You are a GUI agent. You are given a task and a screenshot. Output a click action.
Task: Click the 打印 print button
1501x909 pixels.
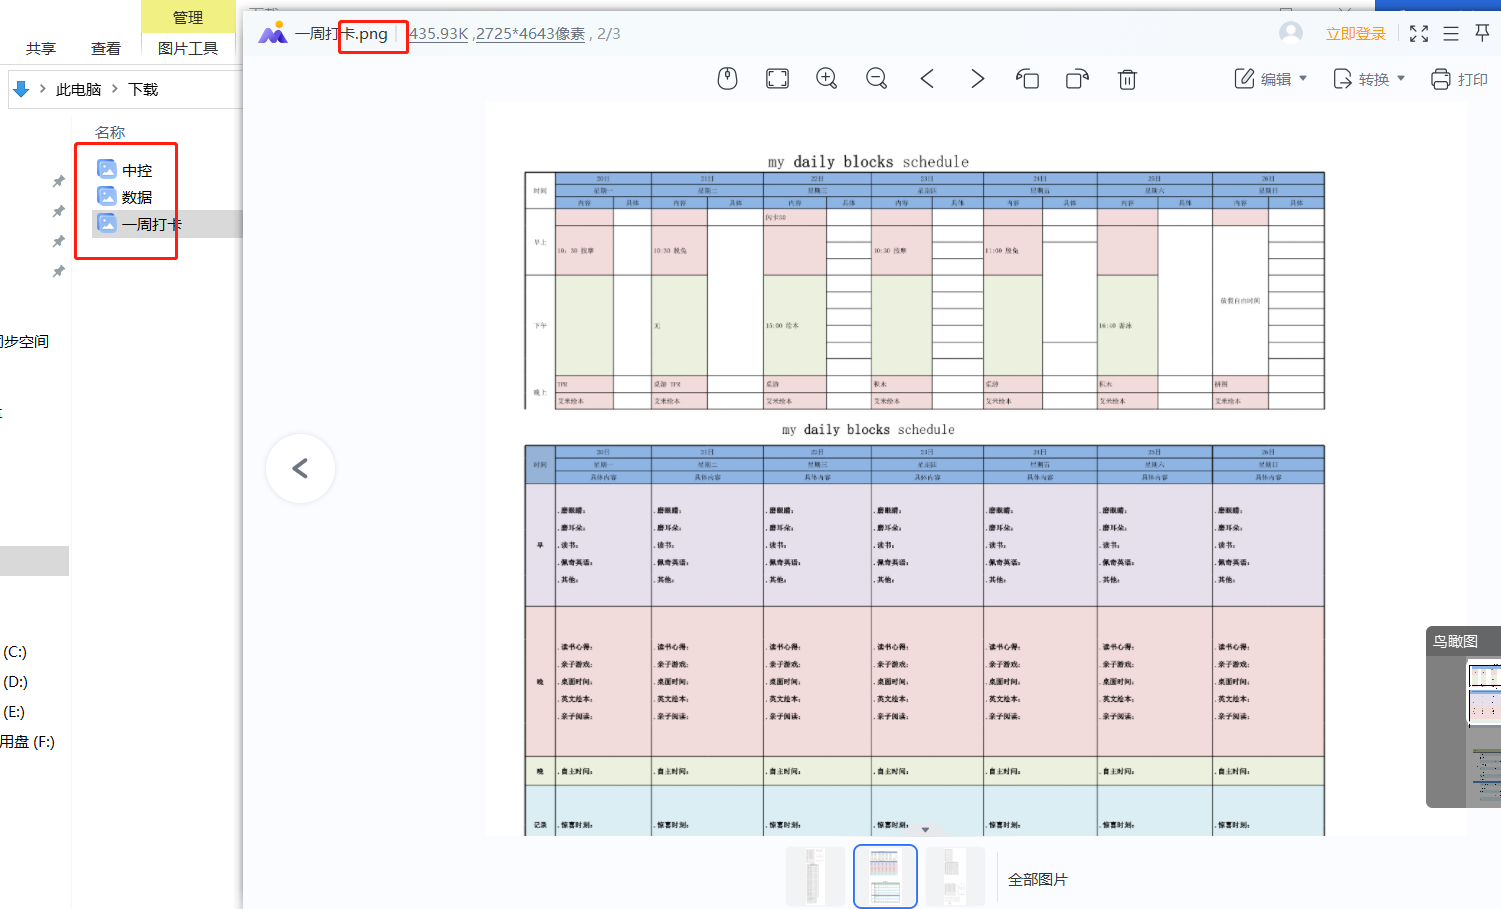point(1458,78)
